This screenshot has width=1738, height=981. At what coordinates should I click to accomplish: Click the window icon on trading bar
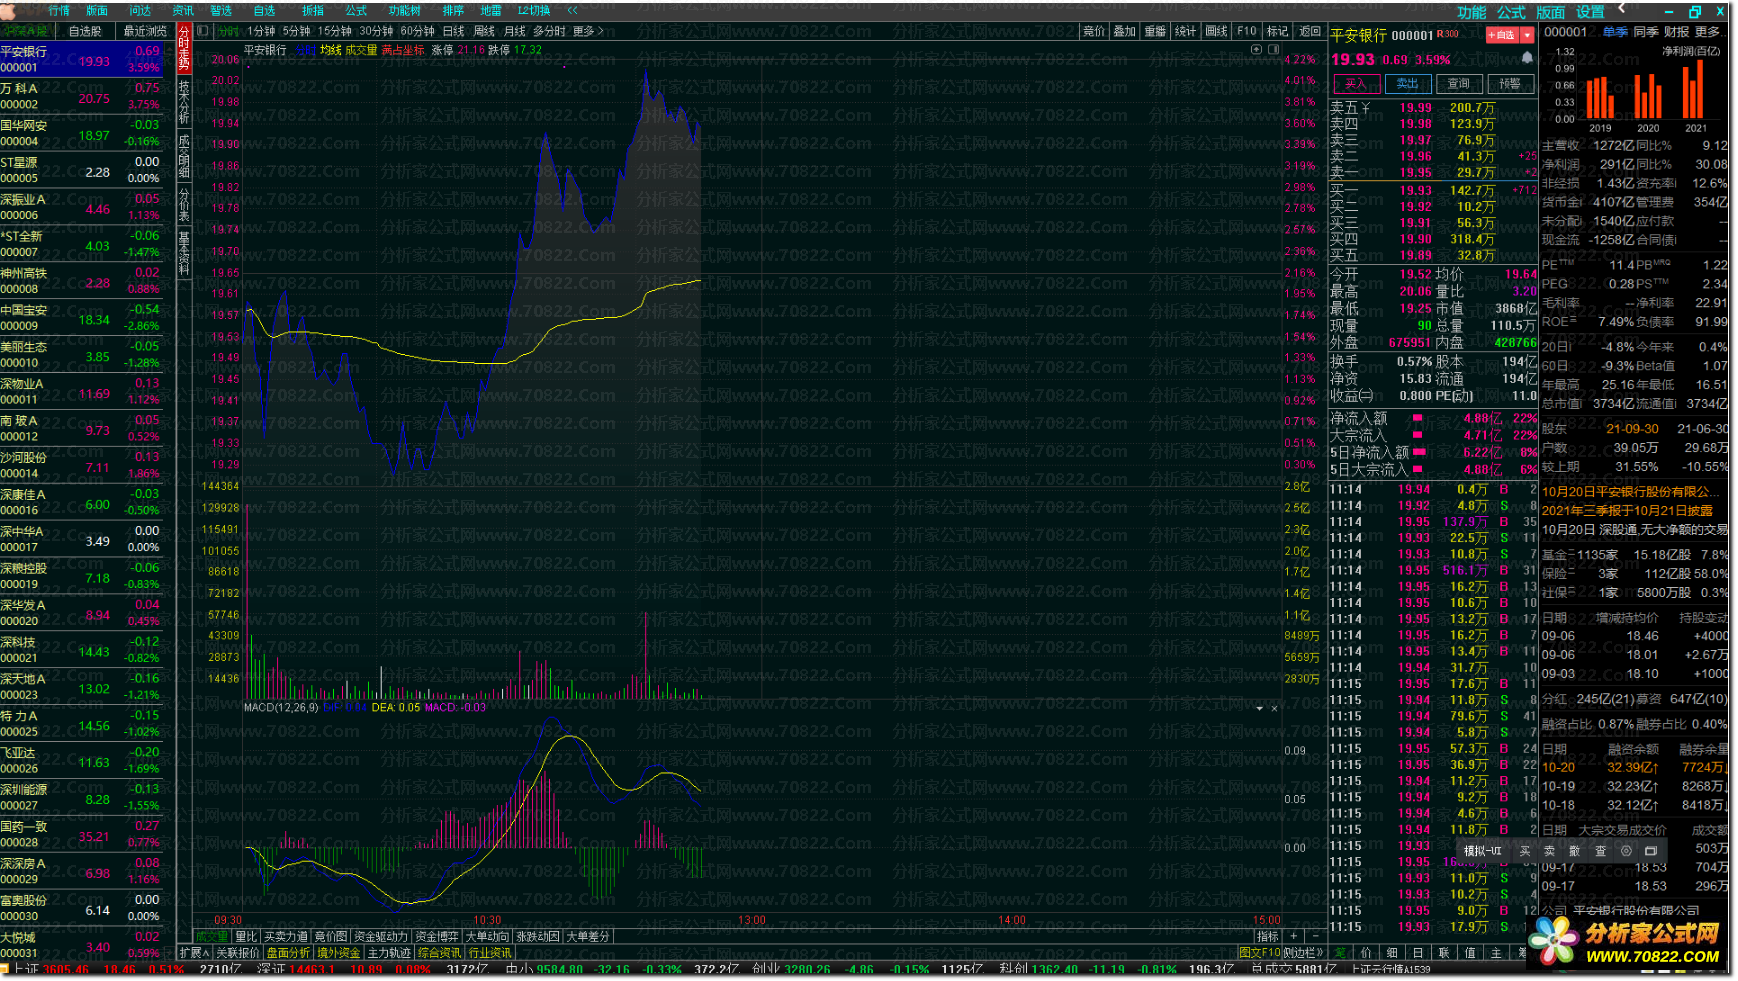click(x=1651, y=851)
